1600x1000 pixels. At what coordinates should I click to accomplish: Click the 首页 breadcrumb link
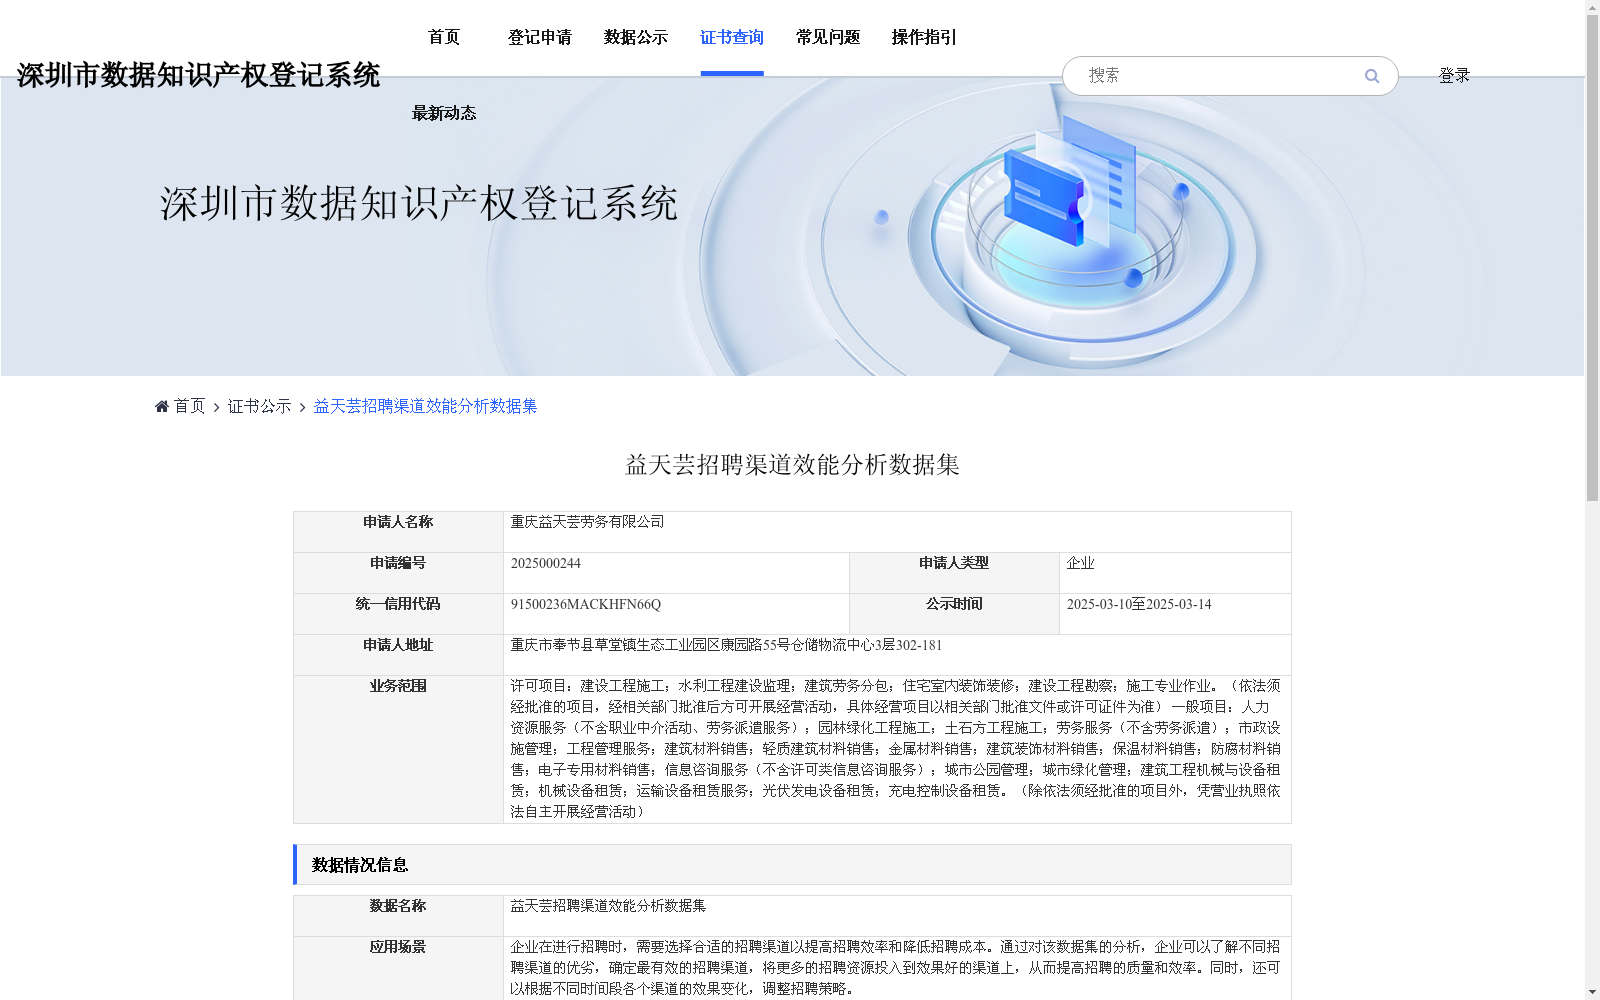(x=189, y=406)
